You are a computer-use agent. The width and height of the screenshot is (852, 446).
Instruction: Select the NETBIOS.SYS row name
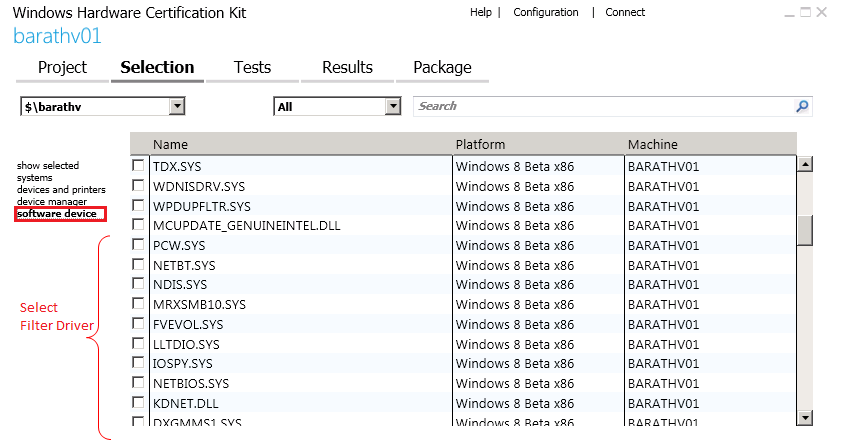coord(191,384)
